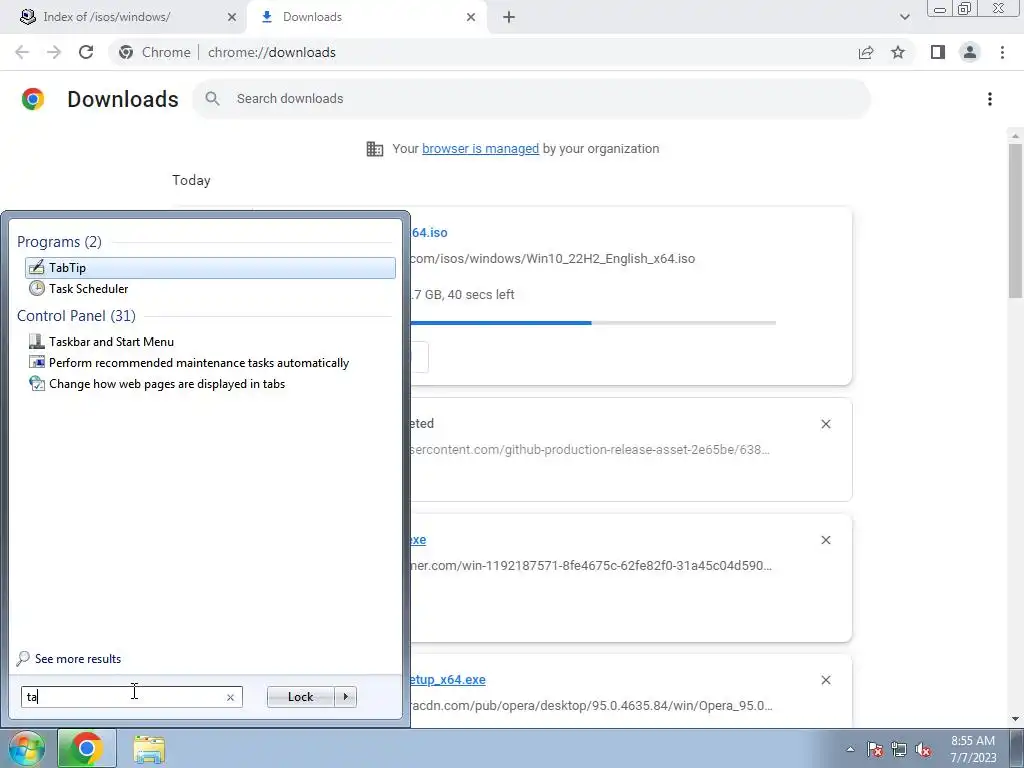1024x768 pixels.
Task: Open the browser is managed link
Action: coord(481,148)
